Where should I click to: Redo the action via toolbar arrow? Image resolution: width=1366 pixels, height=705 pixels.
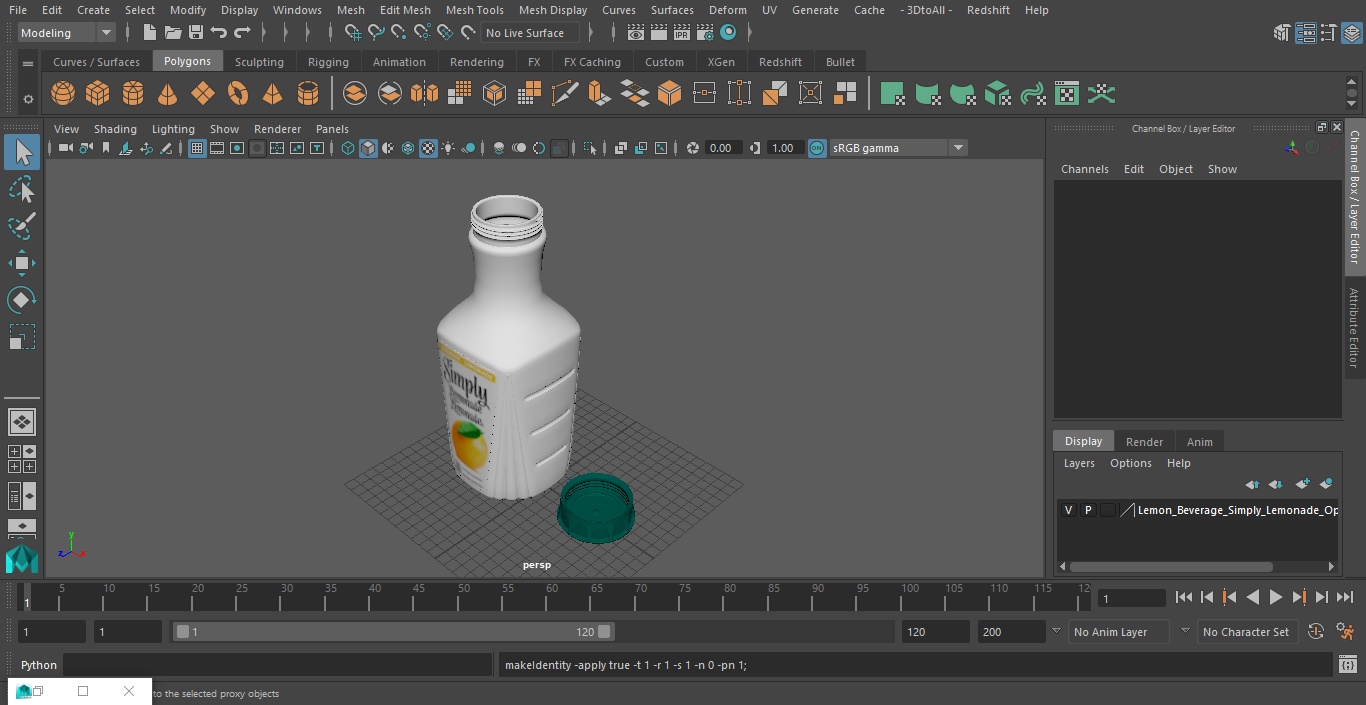242,33
